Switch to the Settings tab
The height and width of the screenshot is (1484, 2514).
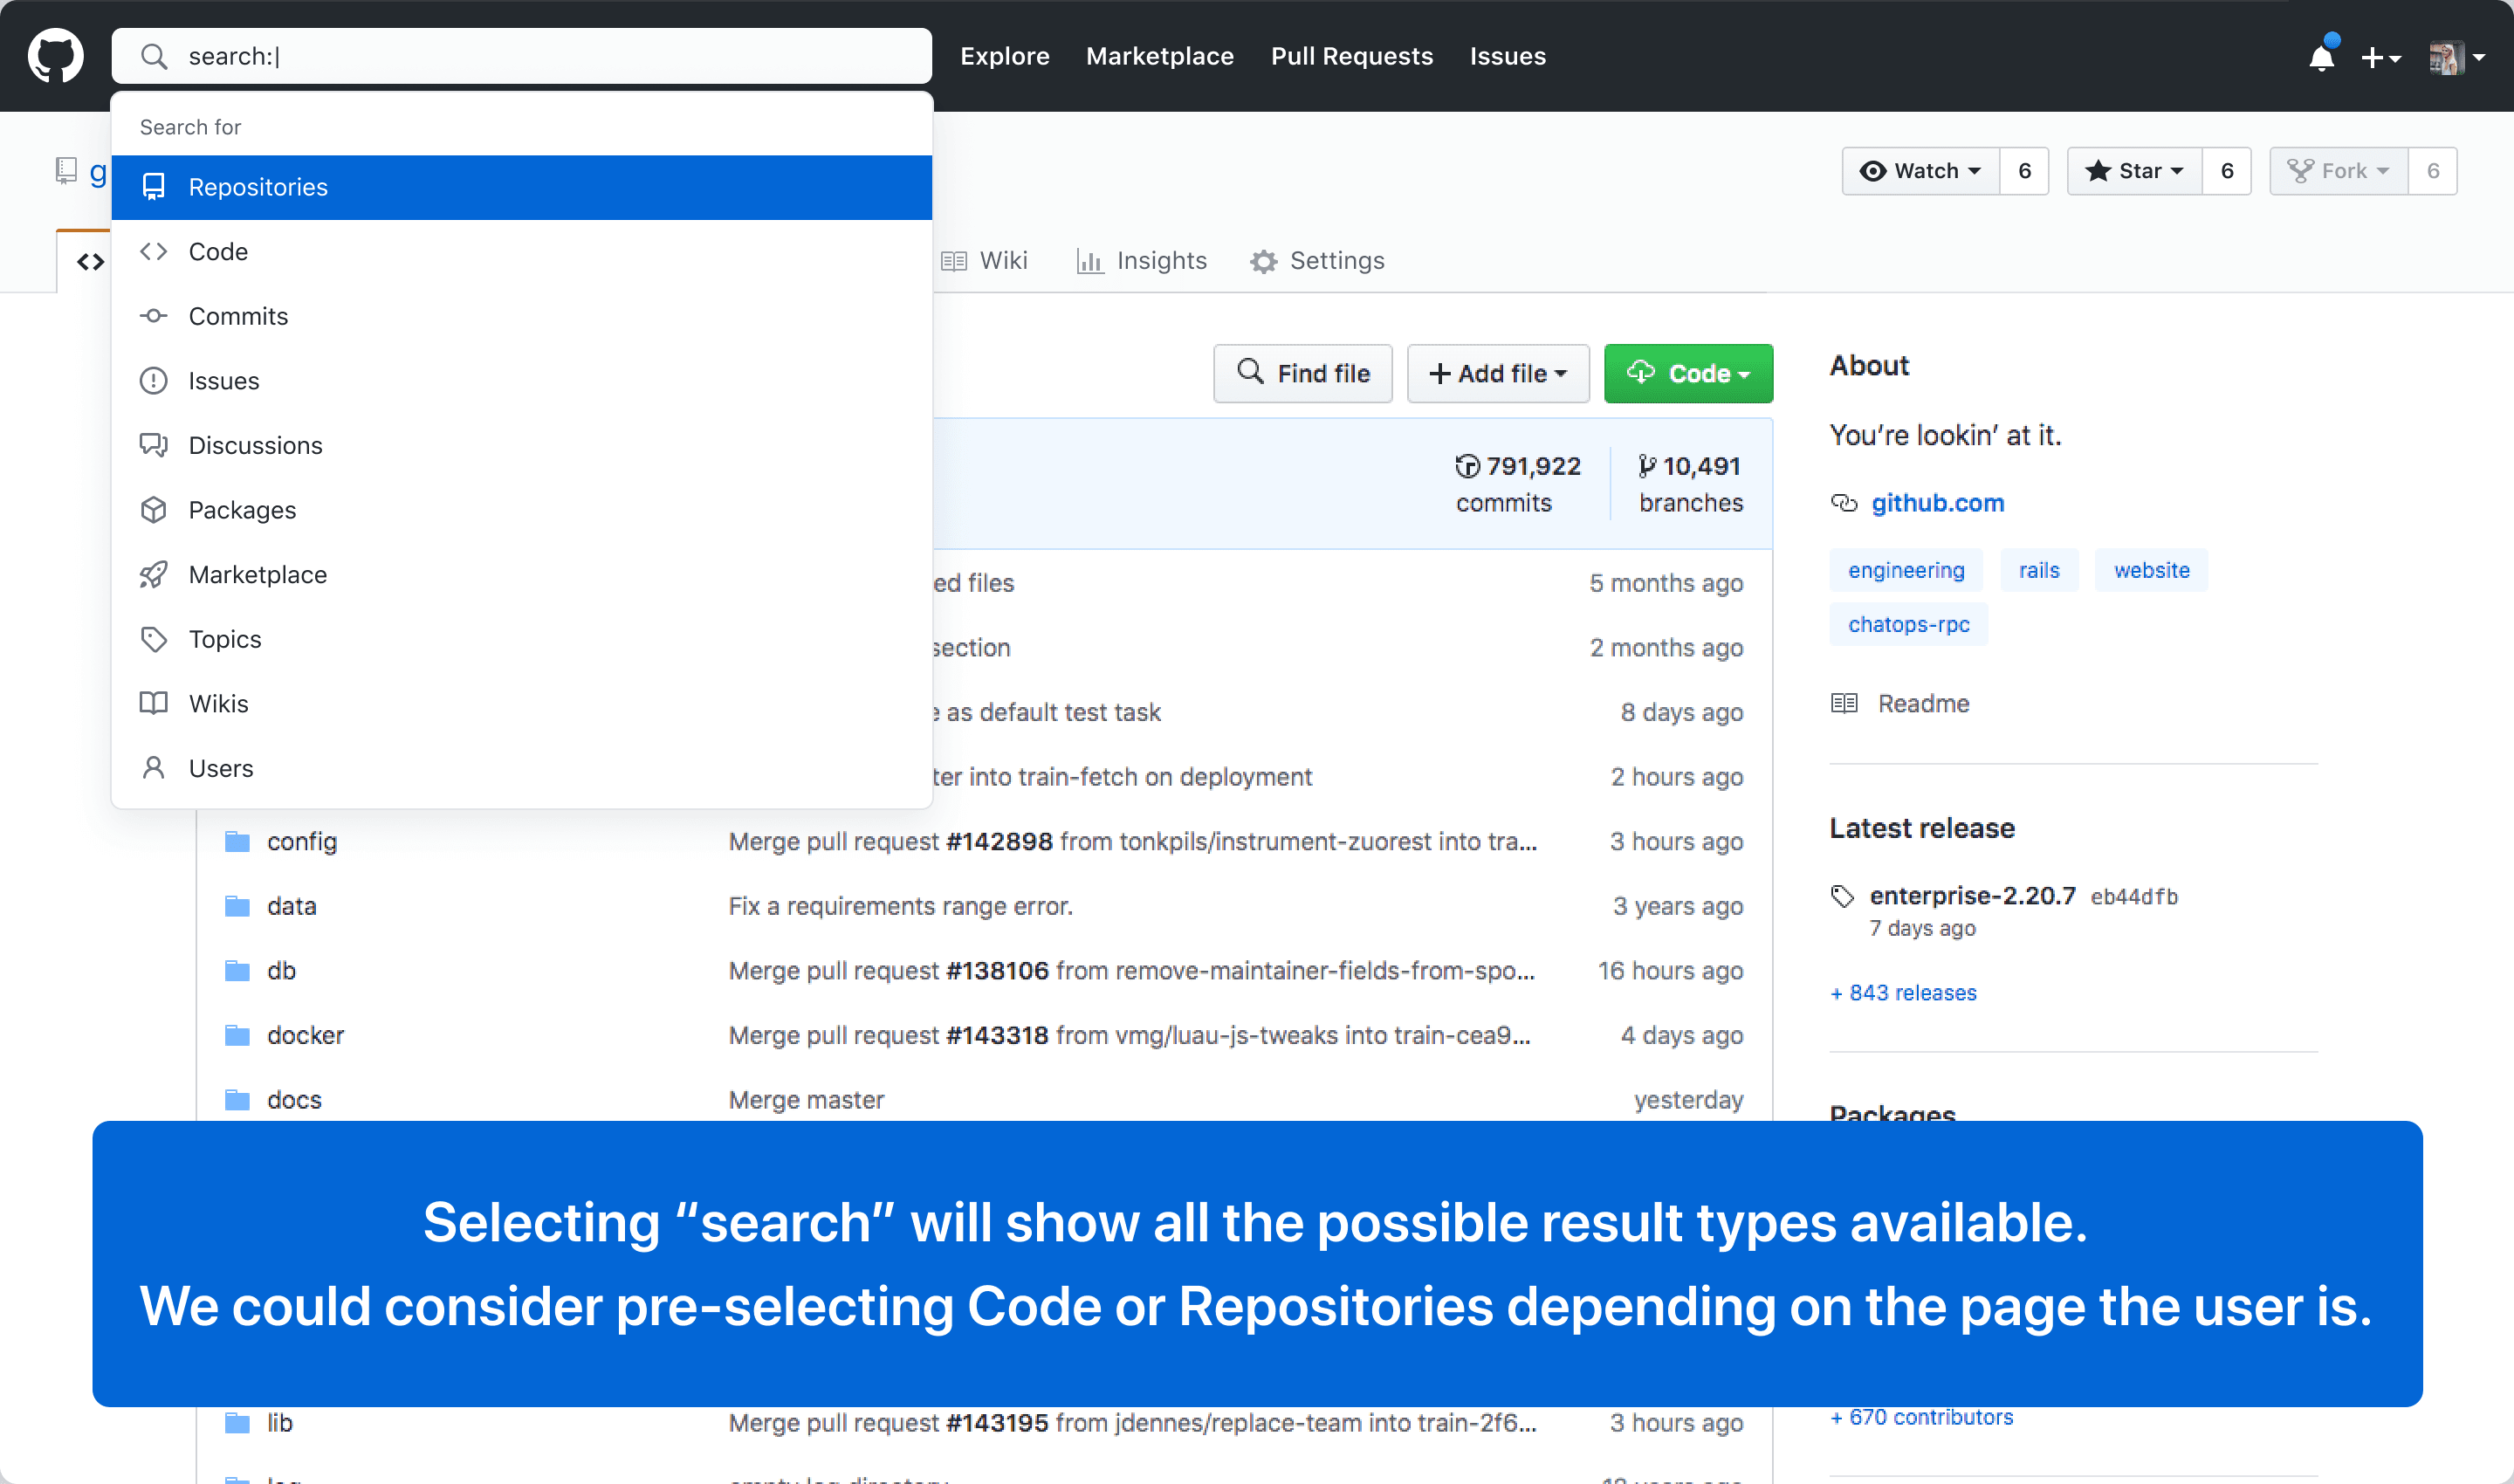pyautogui.click(x=1317, y=261)
